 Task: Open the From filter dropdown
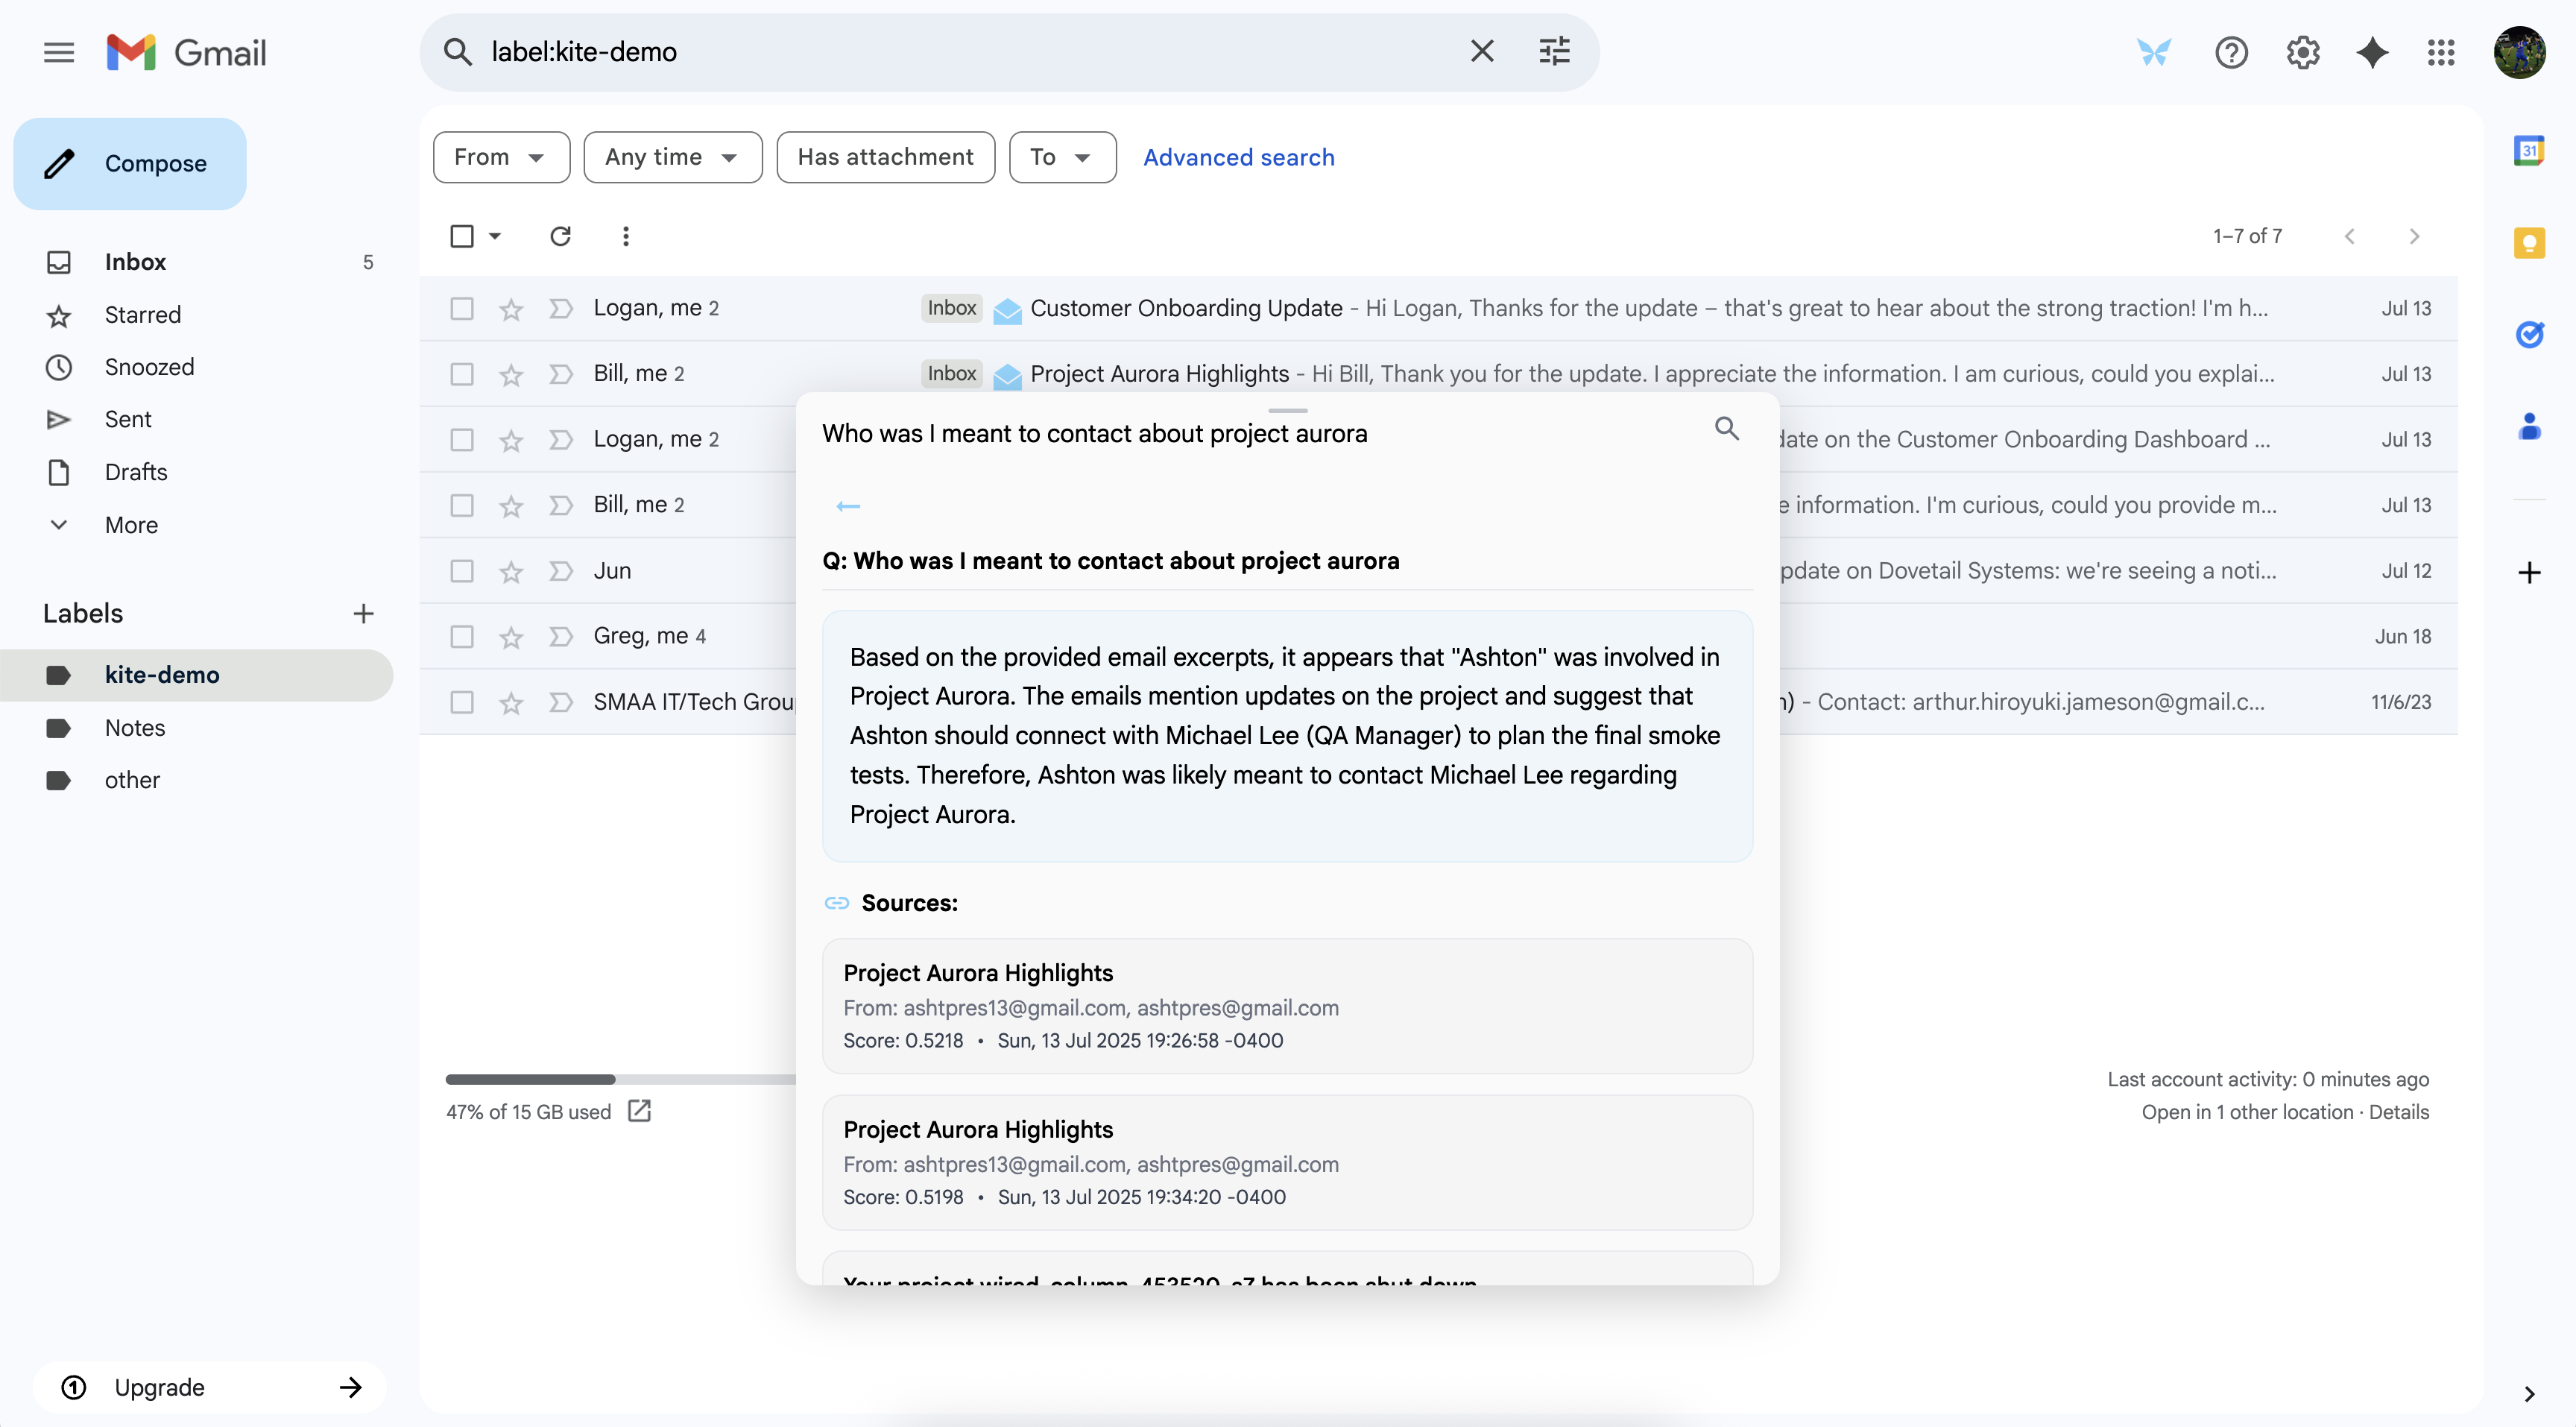[x=500, y=157]
